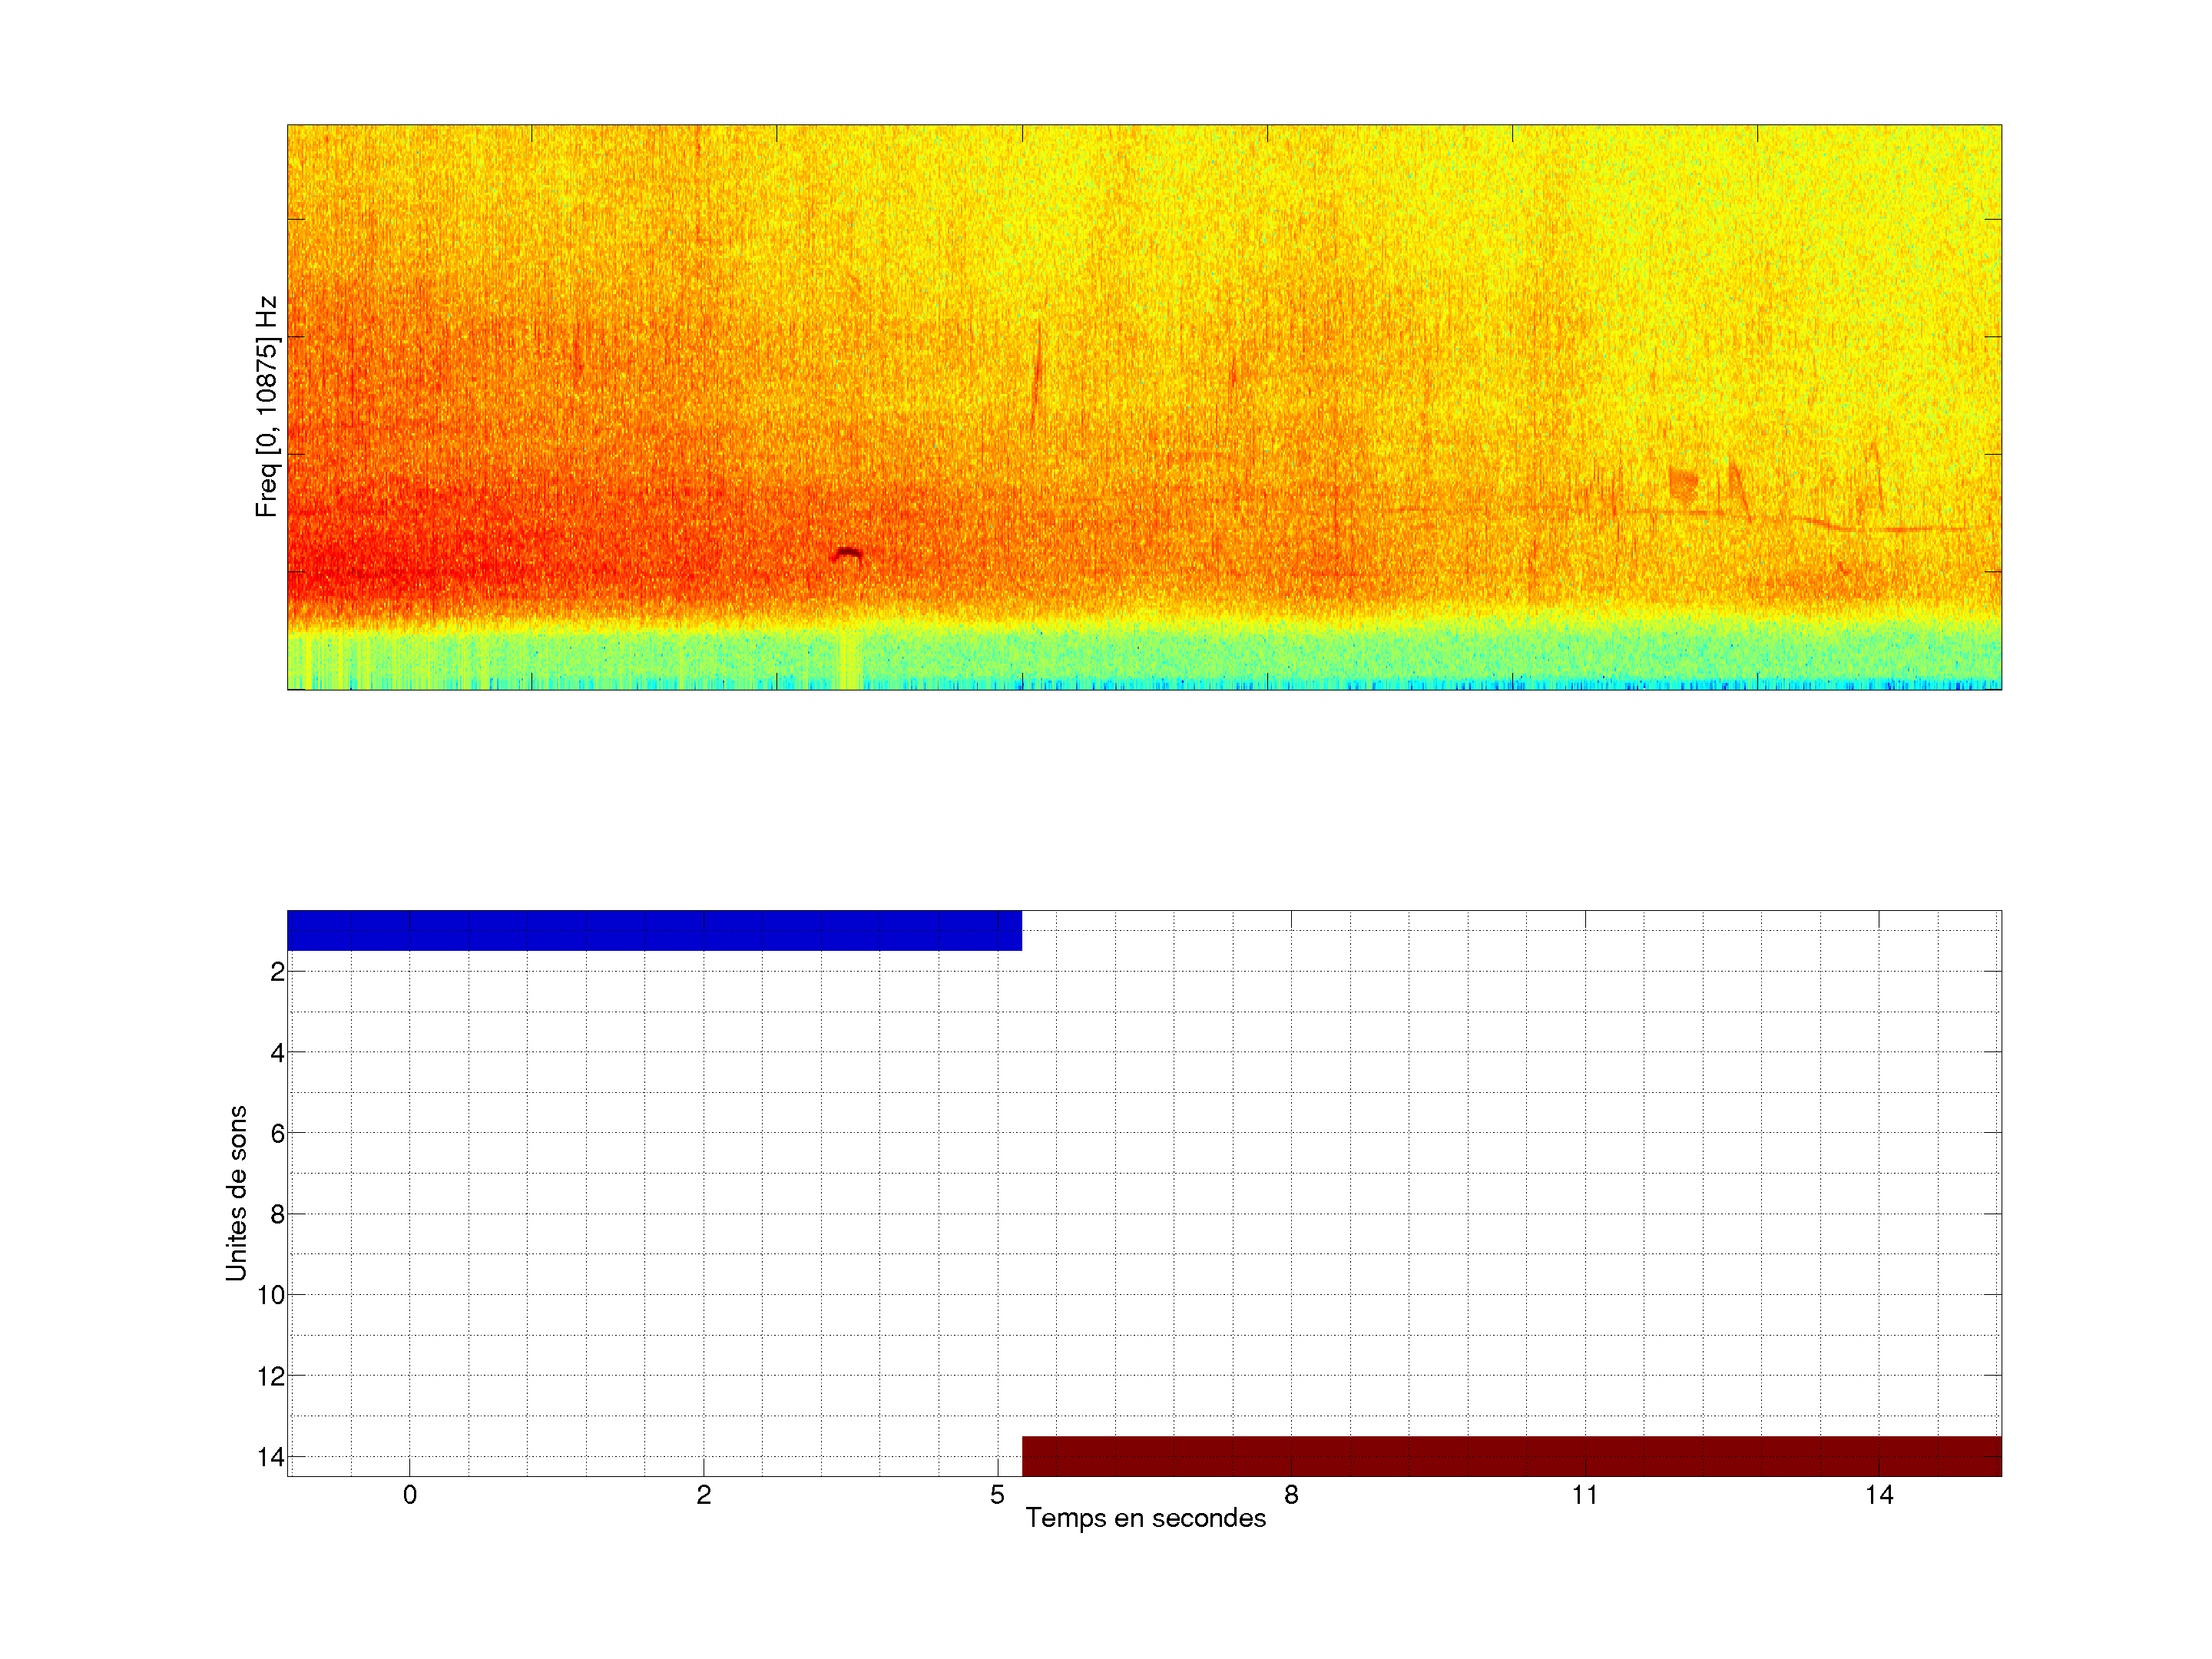Click x-axis tick label 5
The width and height of the screenshot is (2212, 1659).
tap(997, 1495)
